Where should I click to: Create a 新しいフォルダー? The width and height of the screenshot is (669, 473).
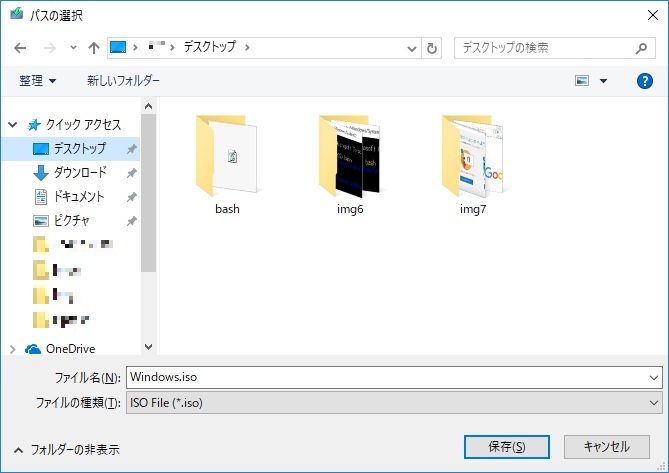pyautogui.click(x=123, y=80)
